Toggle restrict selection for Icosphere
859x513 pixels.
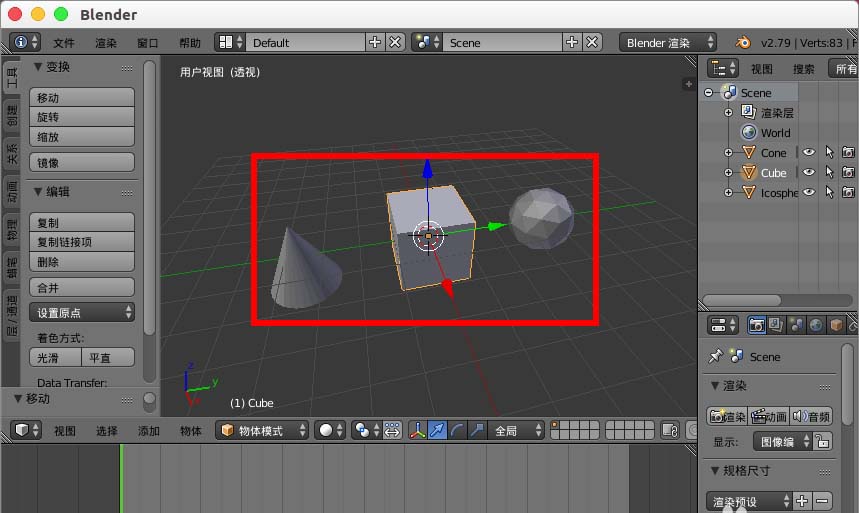pos(829,192)
